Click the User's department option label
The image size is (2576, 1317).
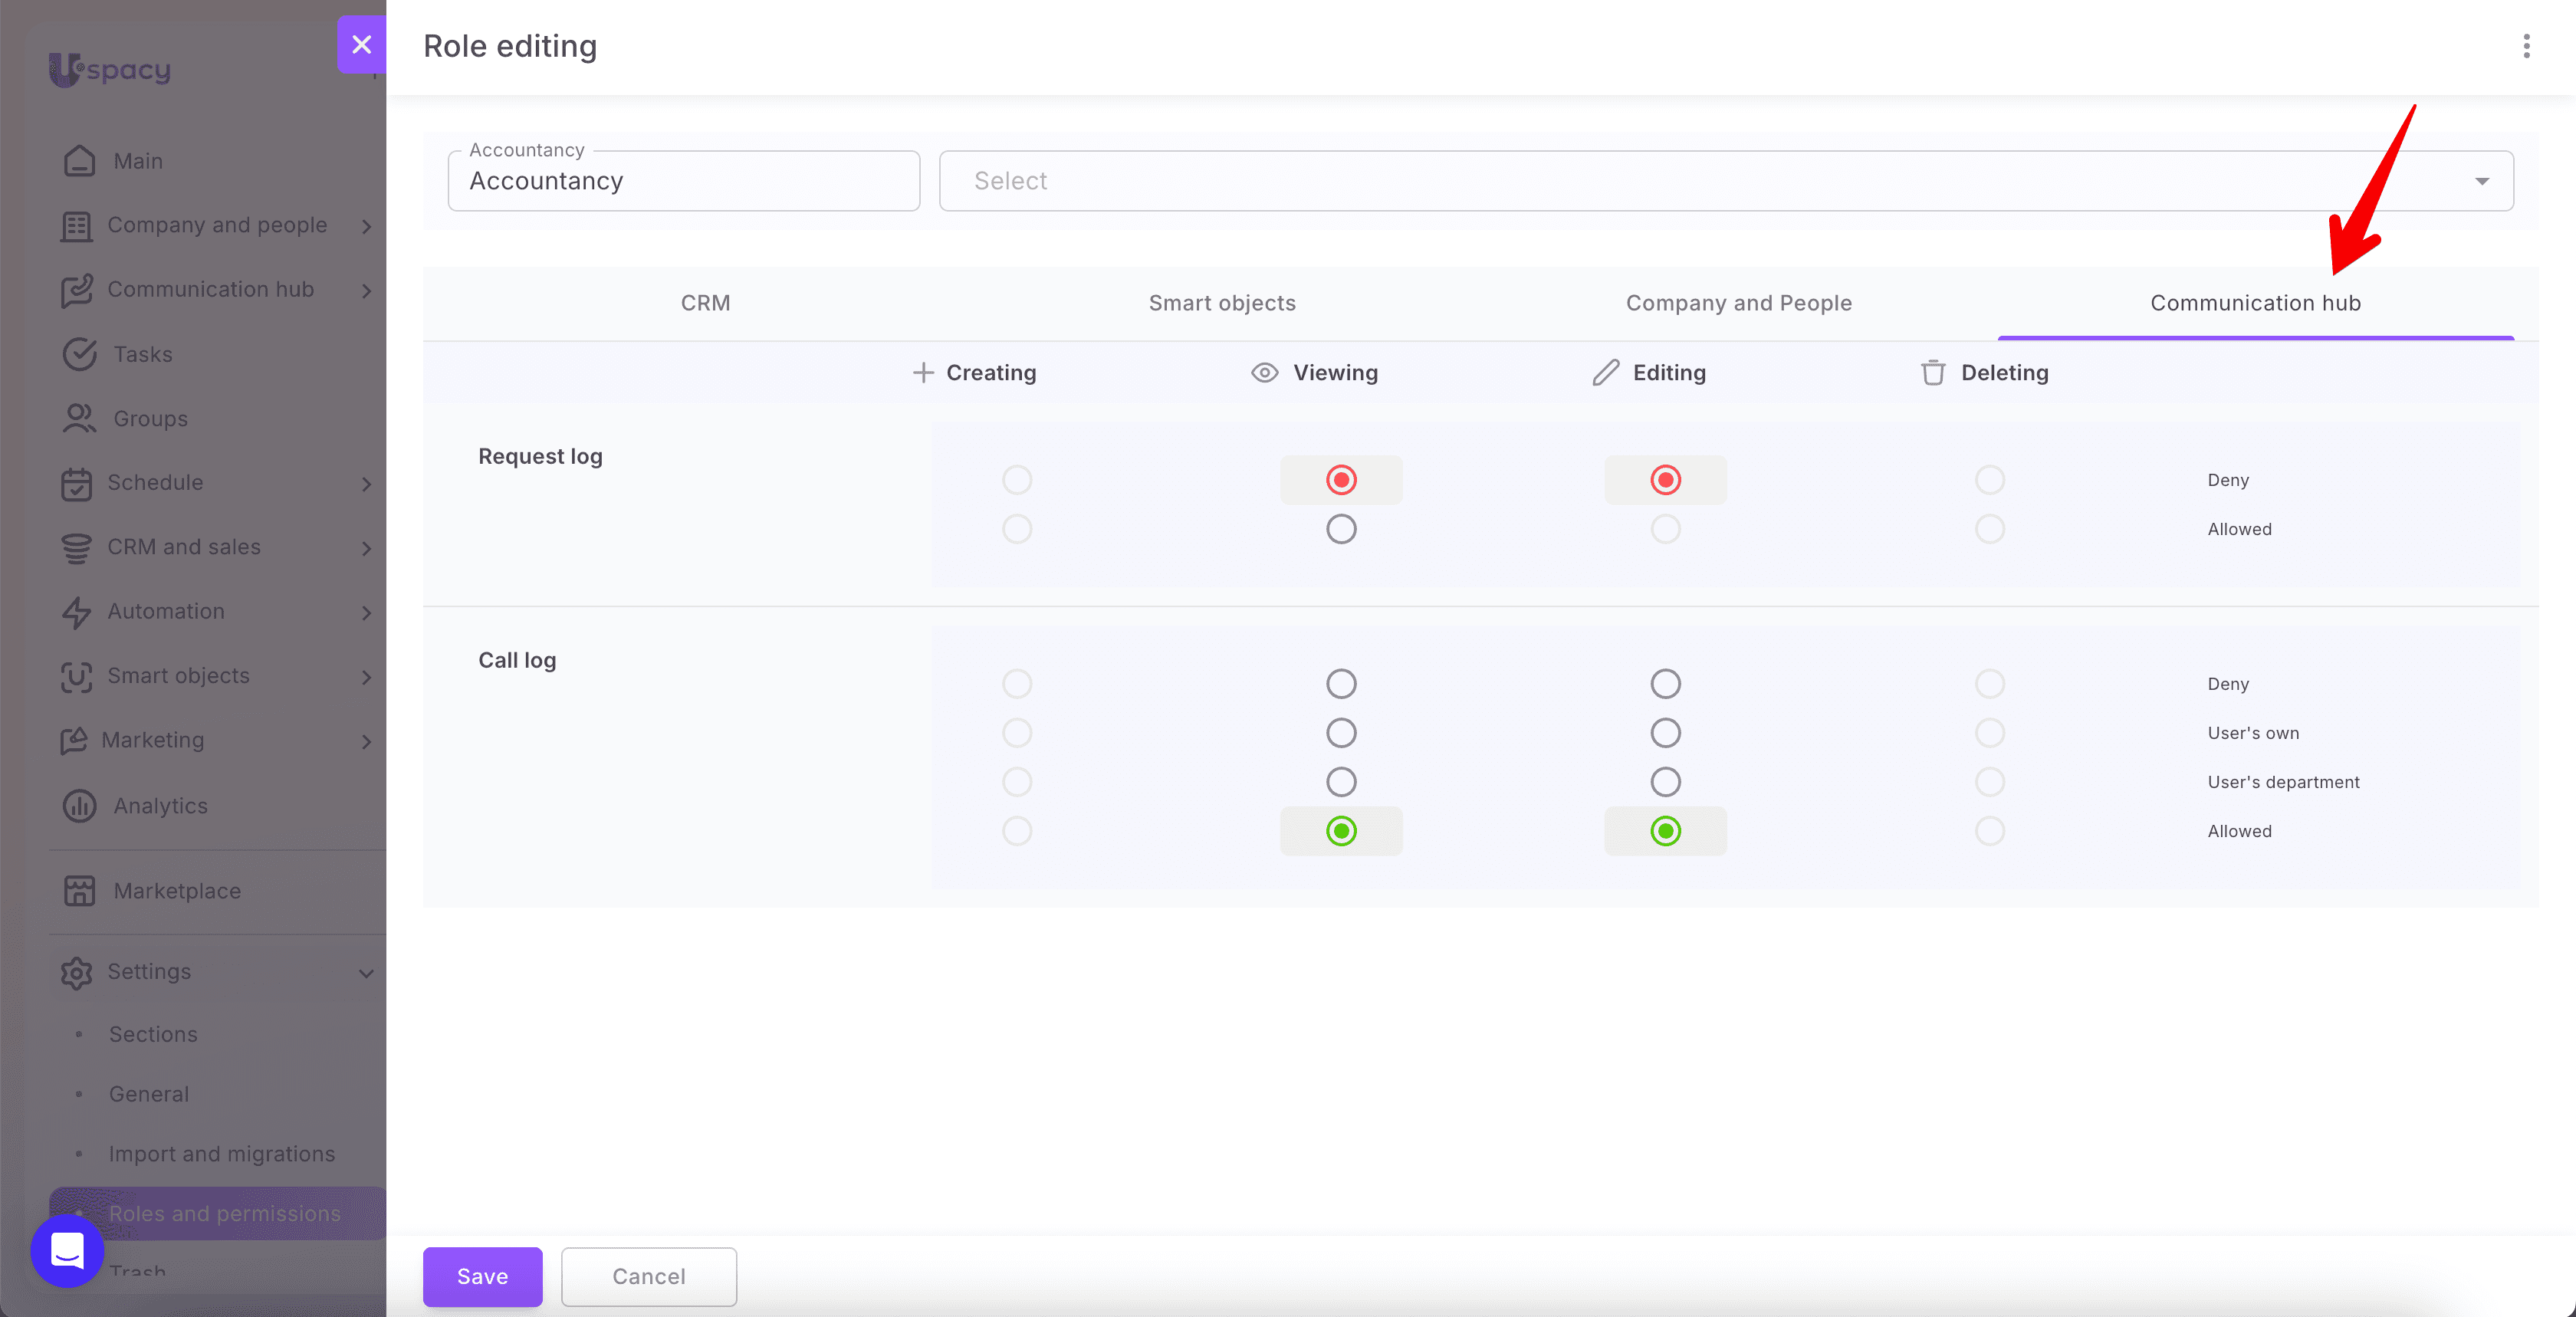2283,782
